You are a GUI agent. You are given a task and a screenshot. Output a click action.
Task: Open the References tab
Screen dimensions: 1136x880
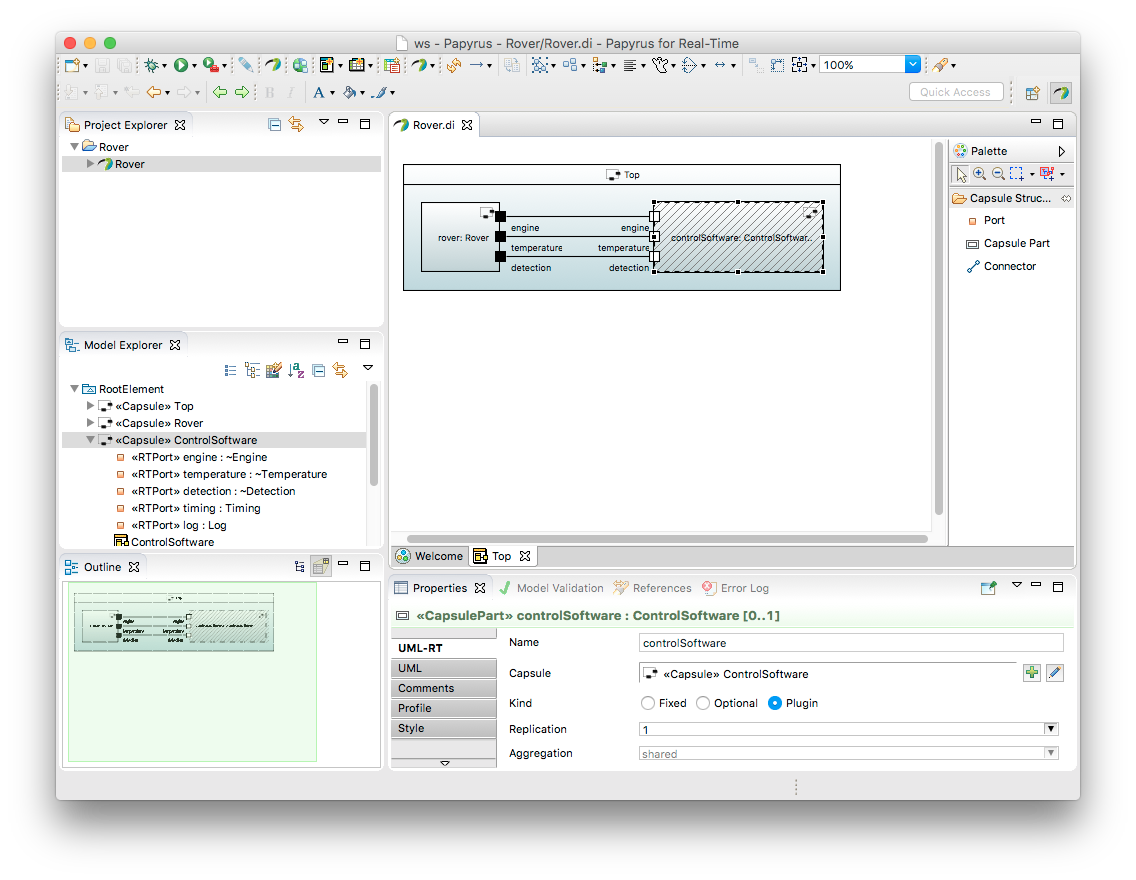(x=653, y=588)
